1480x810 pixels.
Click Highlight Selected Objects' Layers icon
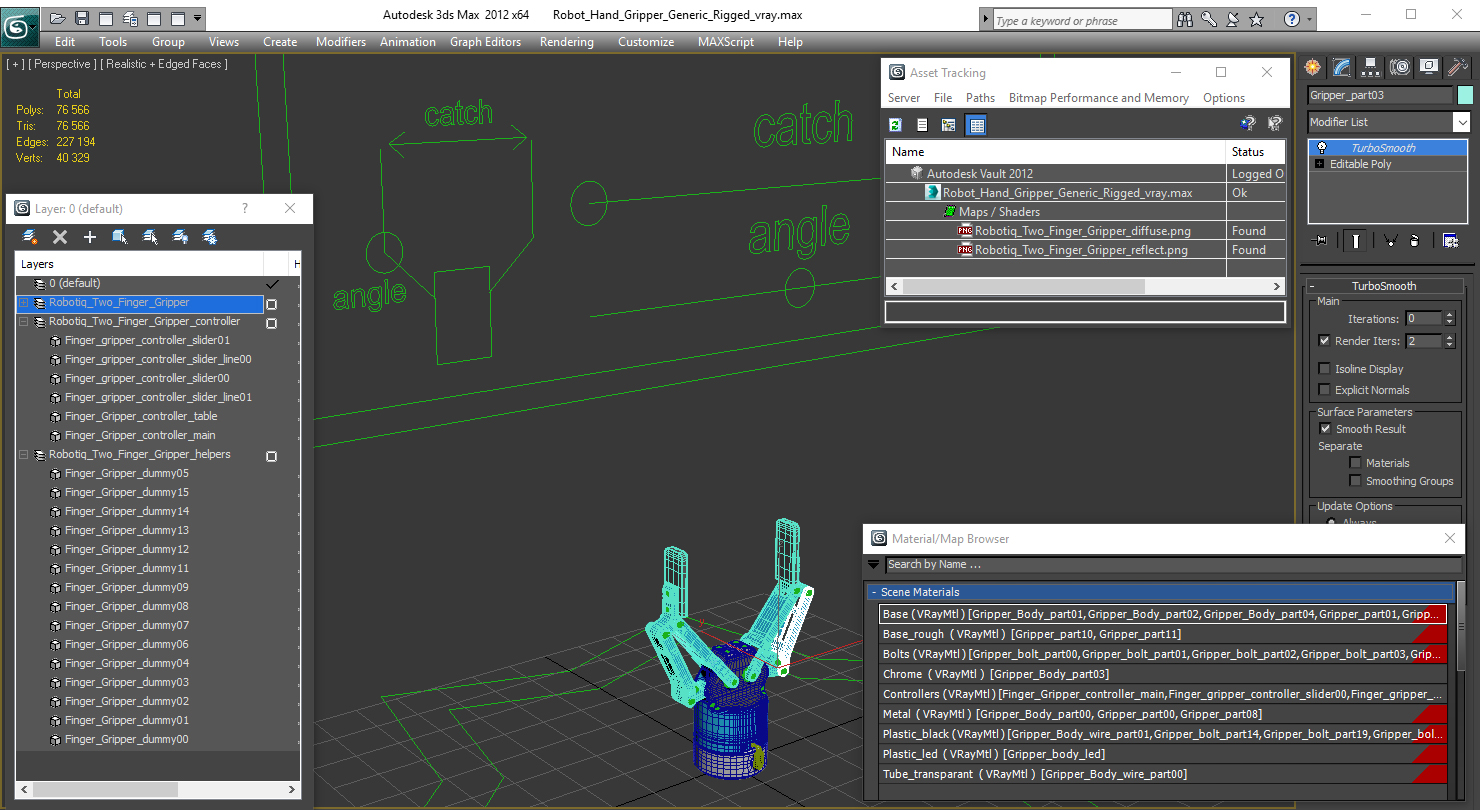[150, 237]
